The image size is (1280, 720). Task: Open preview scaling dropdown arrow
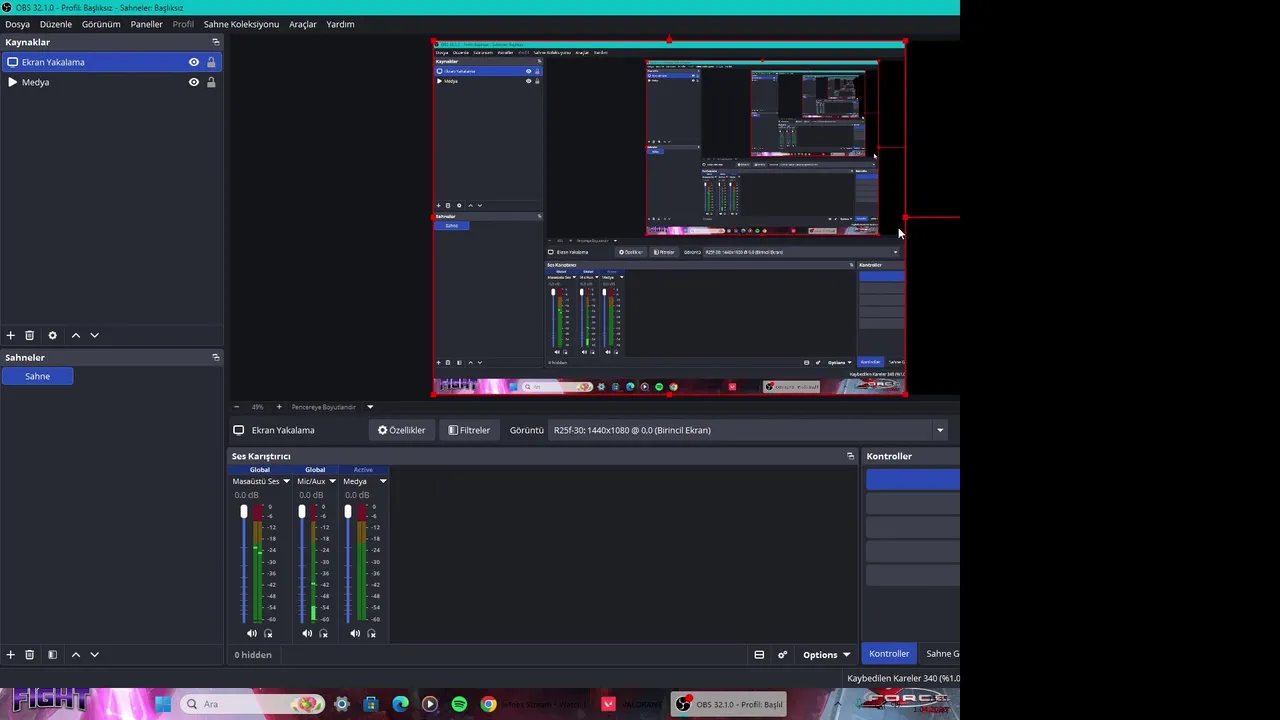pyautogui.click(x=370, y=407)
